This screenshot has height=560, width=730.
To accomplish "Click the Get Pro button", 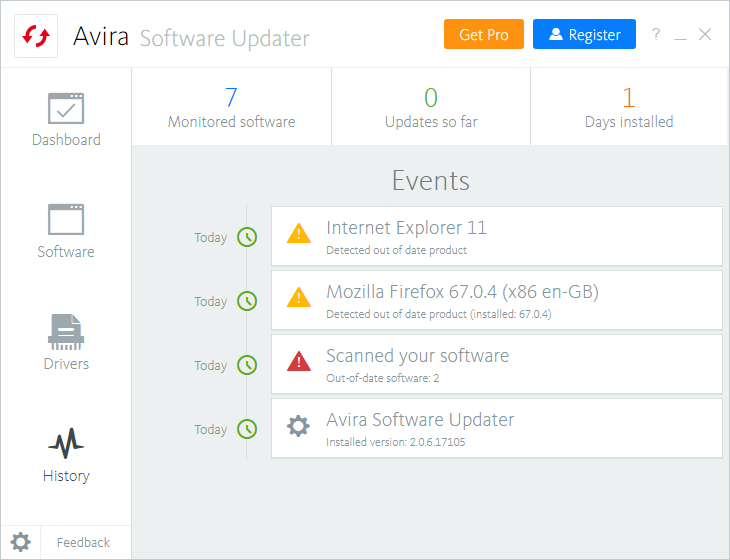I will click(484, 35).
